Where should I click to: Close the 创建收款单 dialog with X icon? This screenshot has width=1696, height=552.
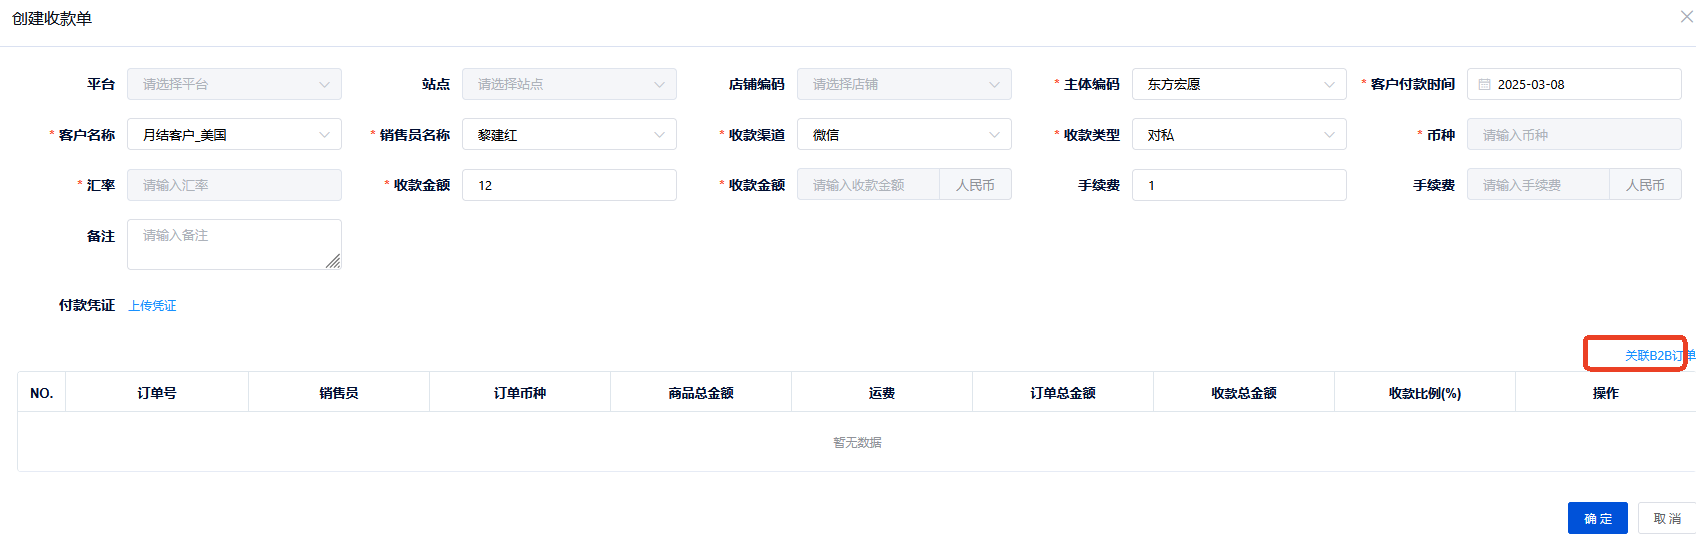[x=1686, y=17]
